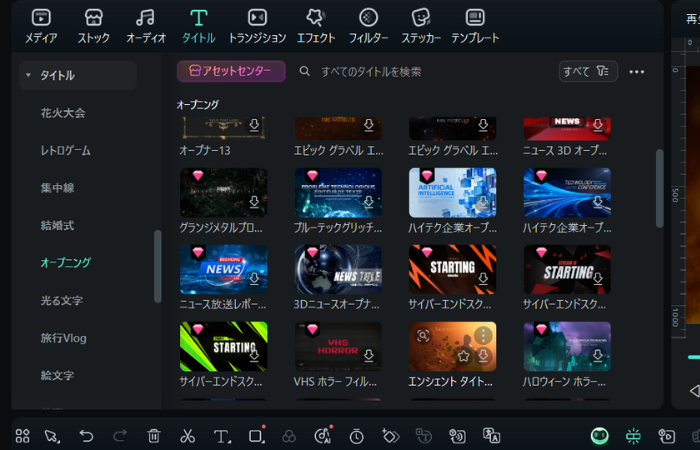Favorite the エンシェント タイトル thumbnail with star icon
The height and width of the screenshot is (450, 700).
tap(464, 355)
